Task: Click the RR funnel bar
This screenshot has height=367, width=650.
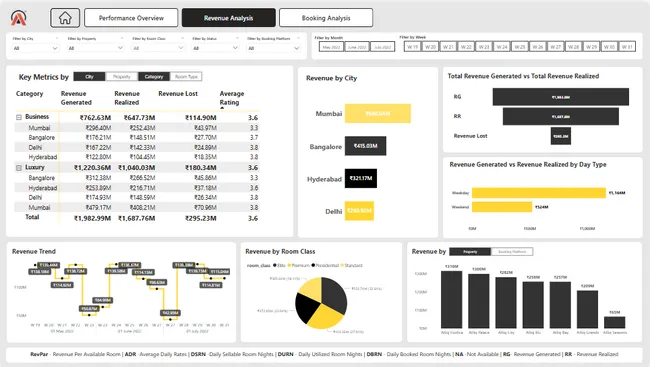Action: pyautogui.click(x=560, y=117)
